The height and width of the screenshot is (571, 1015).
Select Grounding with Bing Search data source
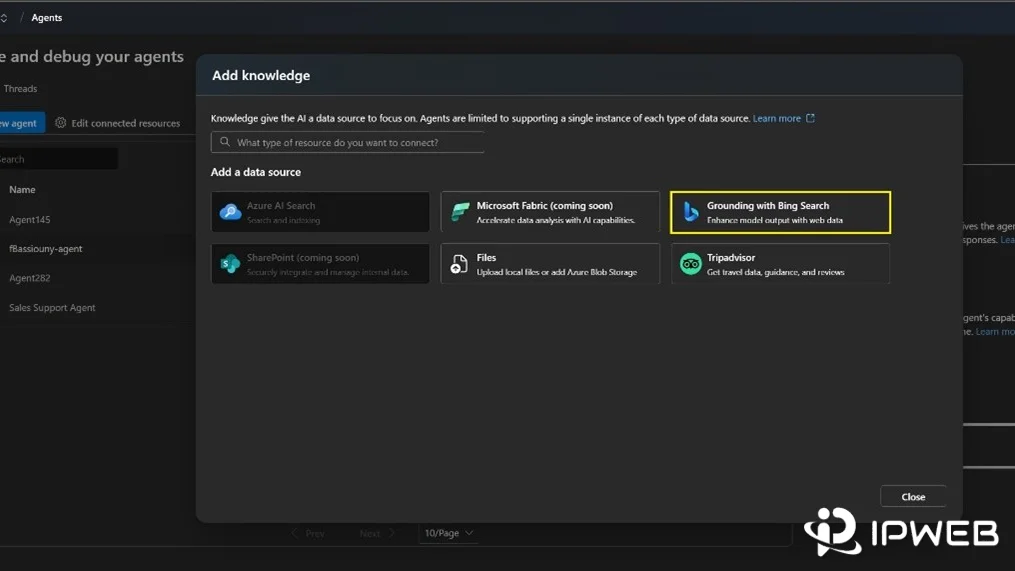coord(780,212)
